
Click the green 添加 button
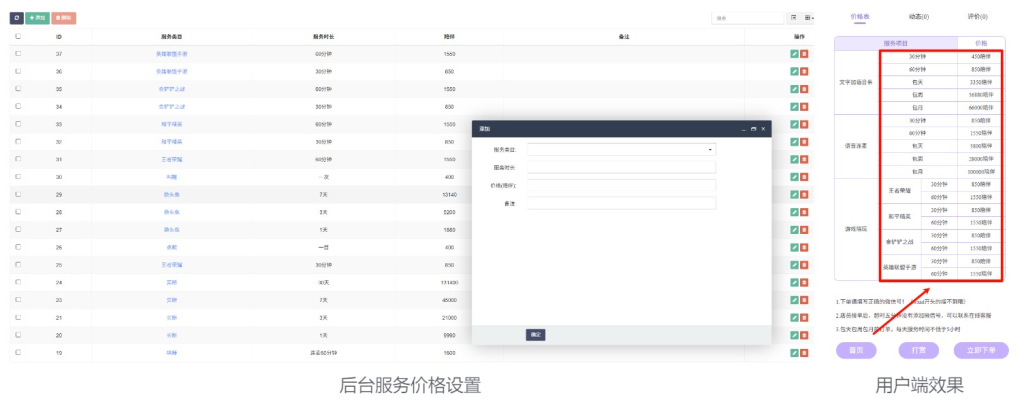click(37, 18)
